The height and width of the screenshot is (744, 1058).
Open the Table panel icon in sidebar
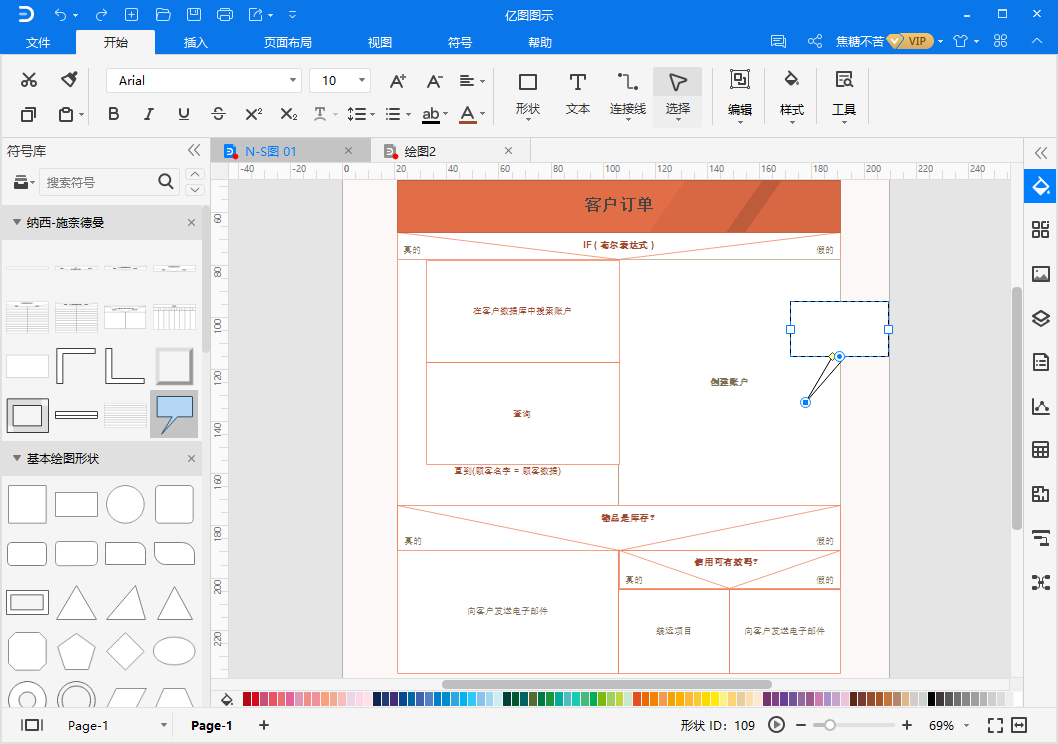click(1040, 450)
